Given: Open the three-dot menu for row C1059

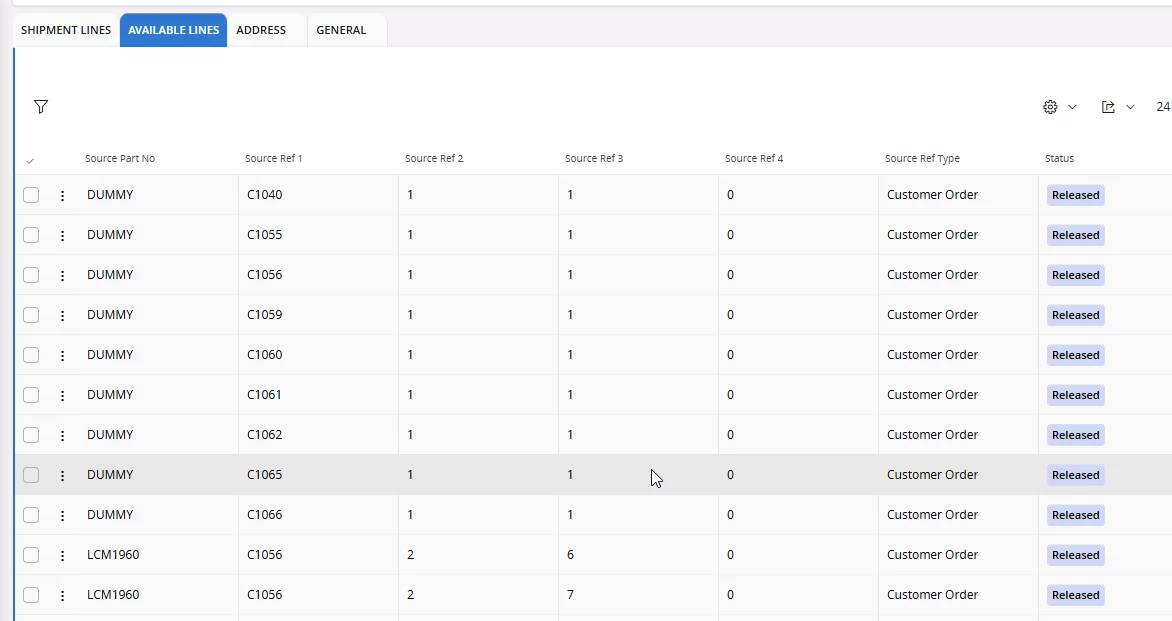Looking at the screenshot, I should (x=62, y=315).
